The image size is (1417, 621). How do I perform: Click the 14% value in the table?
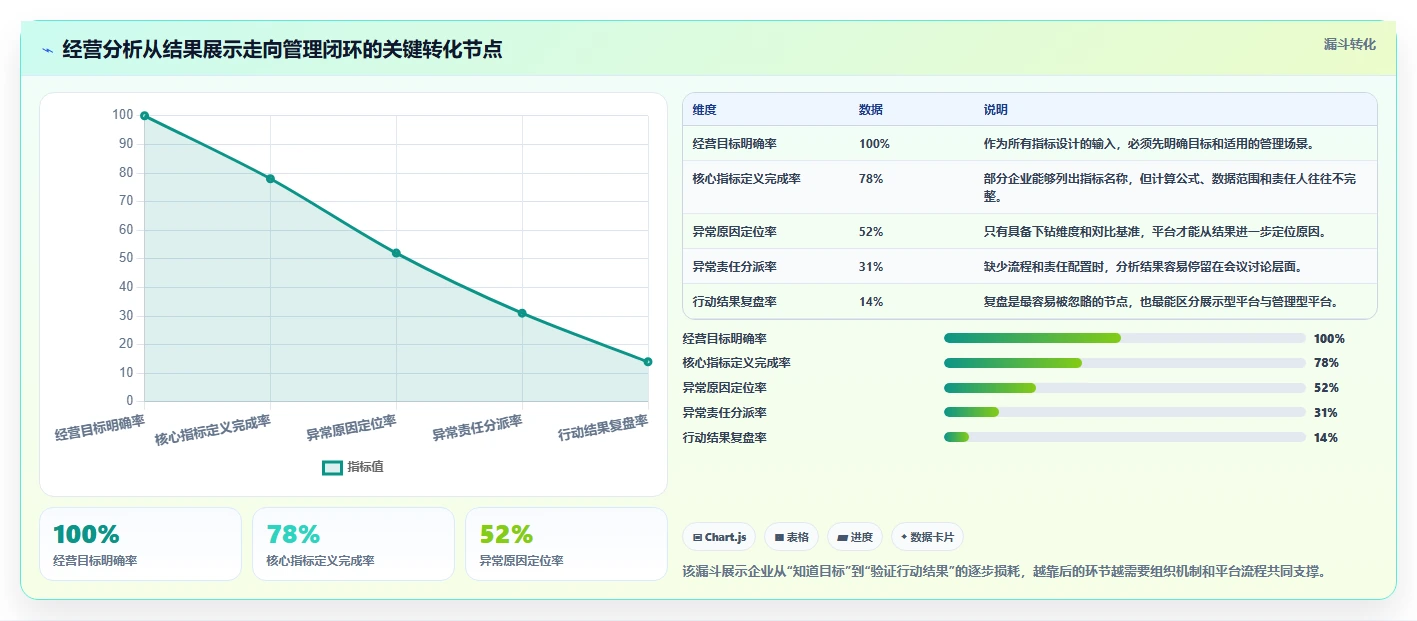pos(871,302)
